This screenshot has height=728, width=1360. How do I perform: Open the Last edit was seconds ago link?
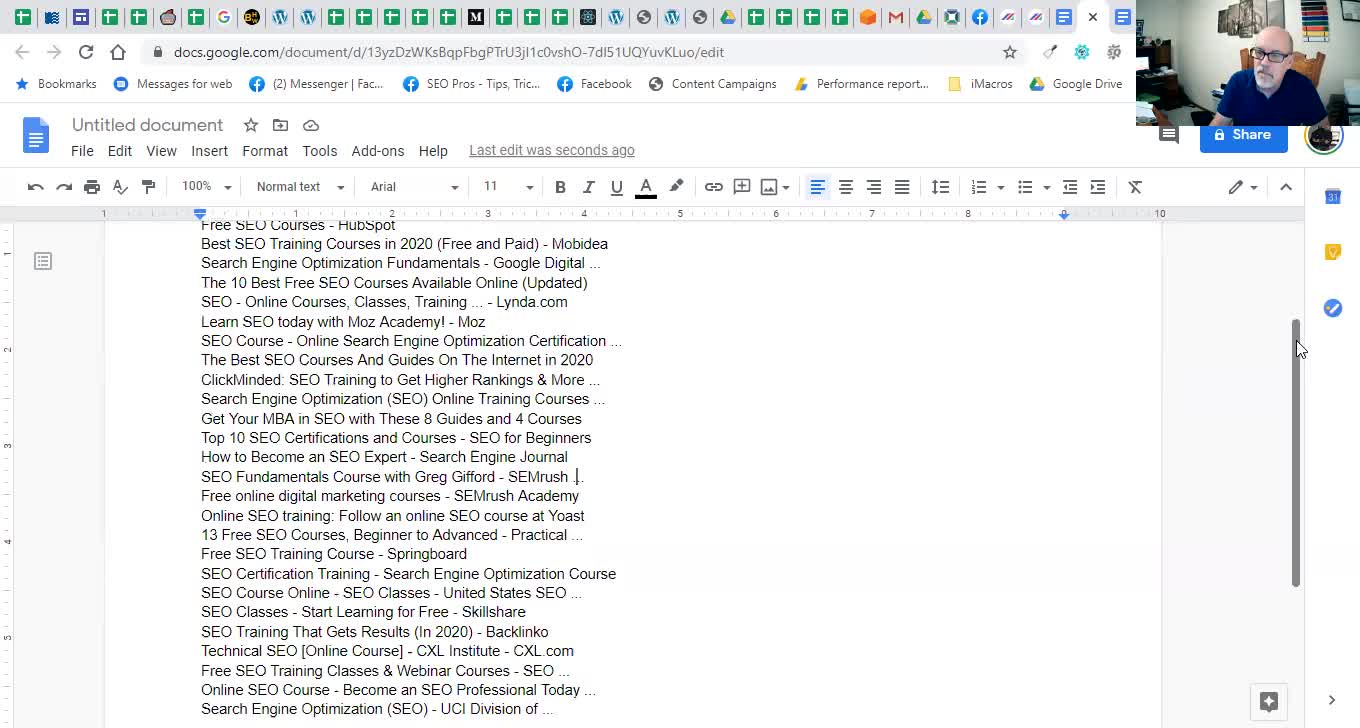(552, 150)
